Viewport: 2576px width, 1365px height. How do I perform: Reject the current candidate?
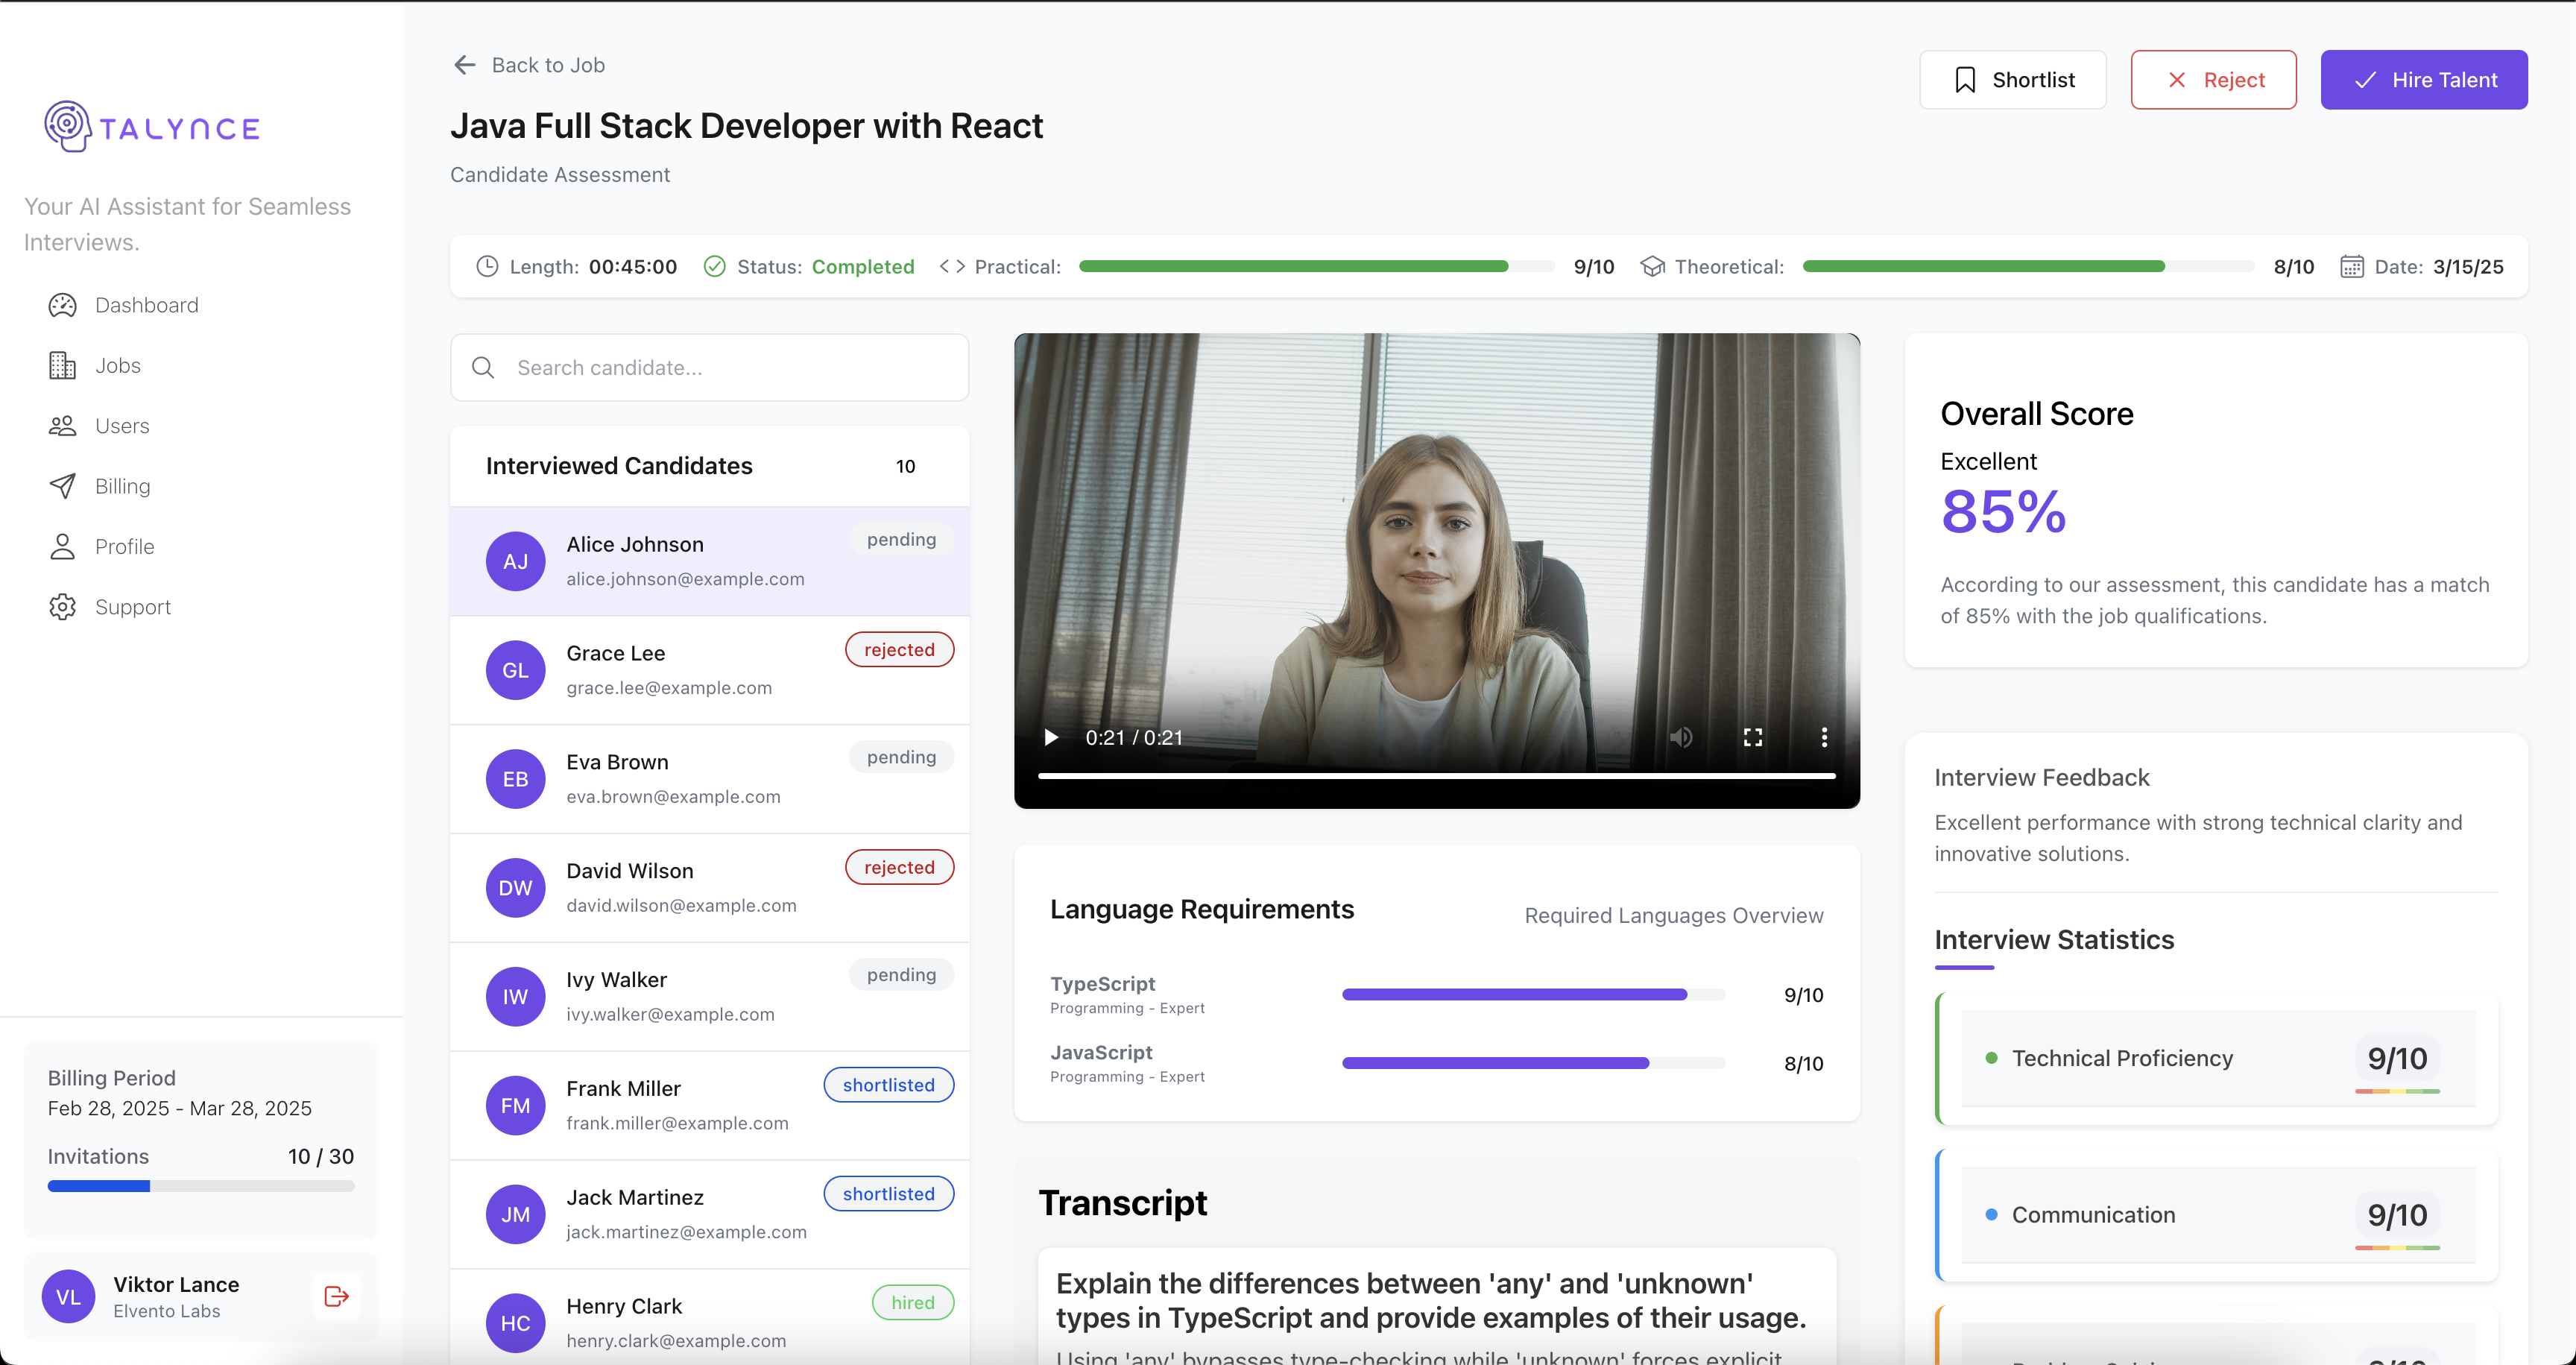click(2212, 80)
